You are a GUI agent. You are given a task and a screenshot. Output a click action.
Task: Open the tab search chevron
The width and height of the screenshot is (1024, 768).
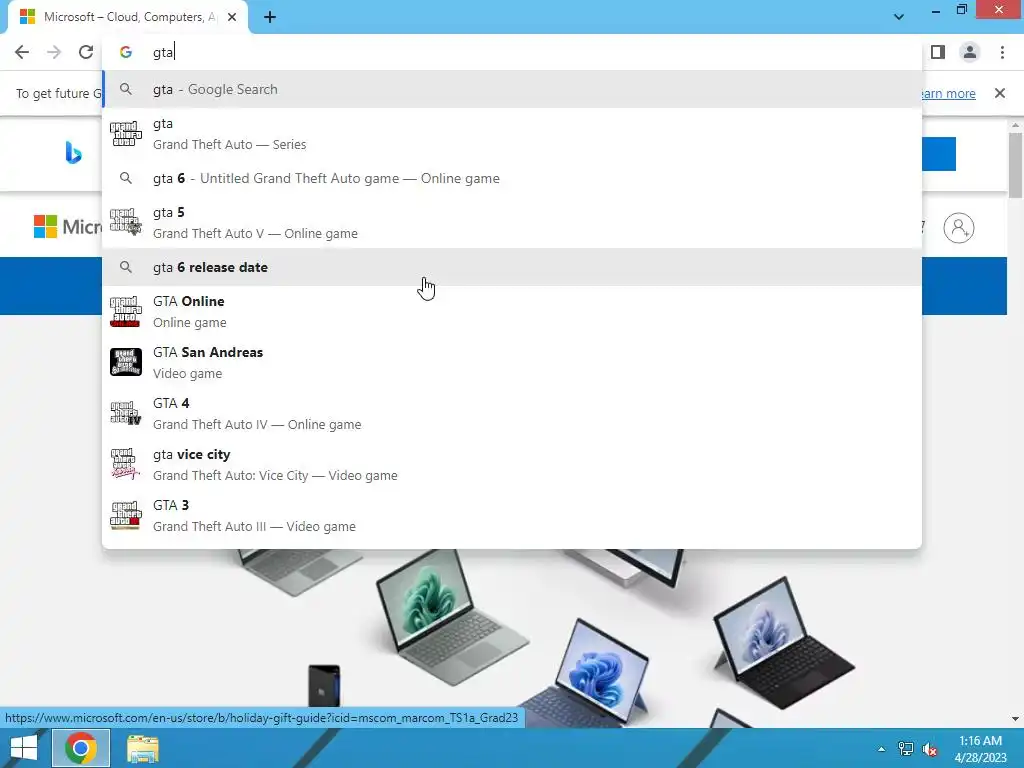[899, 17]
